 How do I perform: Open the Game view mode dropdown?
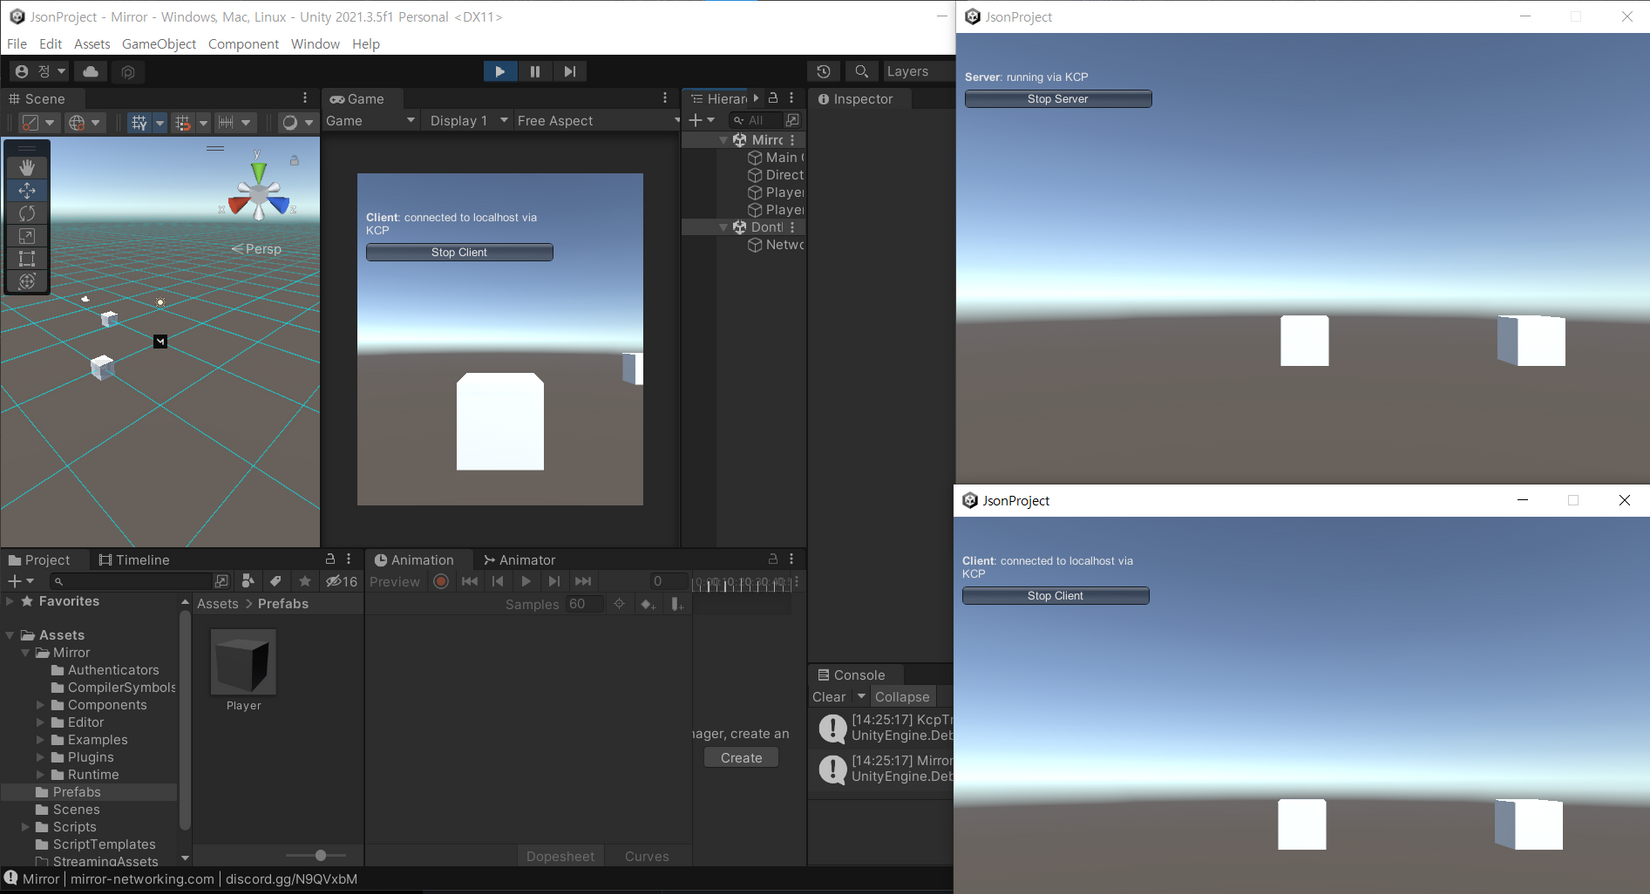pos(370,120)
